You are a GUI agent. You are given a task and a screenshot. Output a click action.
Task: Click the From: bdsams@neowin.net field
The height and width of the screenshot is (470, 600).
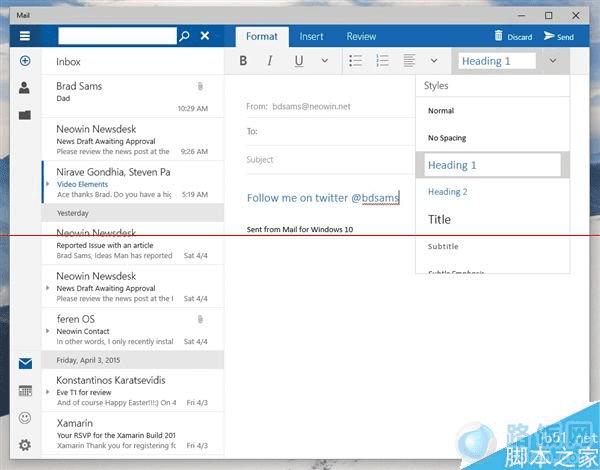(331, 106)
